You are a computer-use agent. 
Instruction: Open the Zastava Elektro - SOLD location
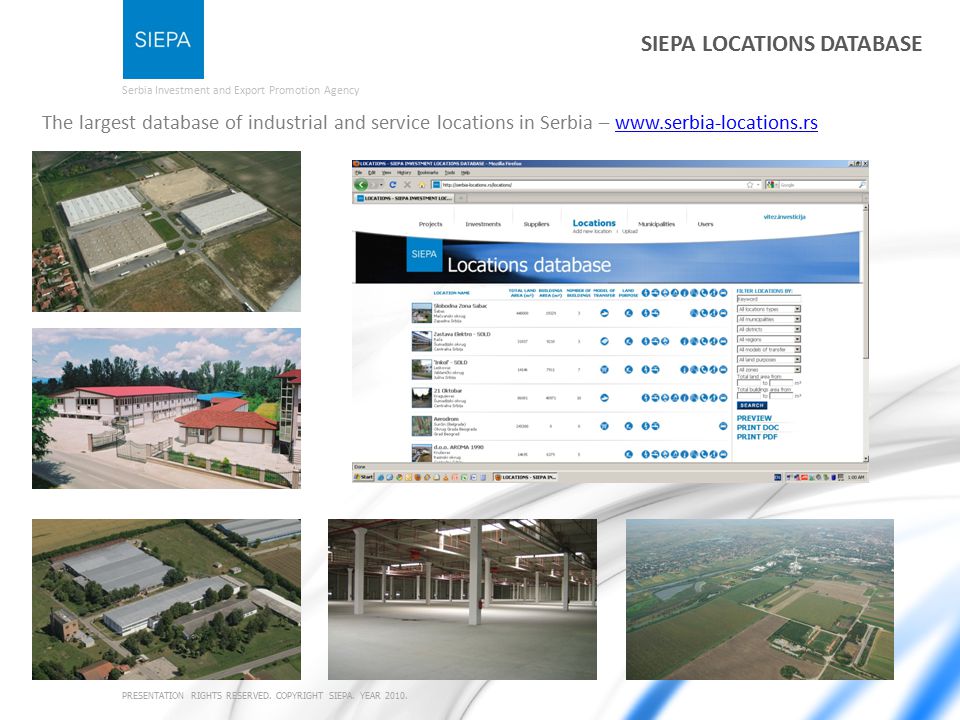coord(462,334)
